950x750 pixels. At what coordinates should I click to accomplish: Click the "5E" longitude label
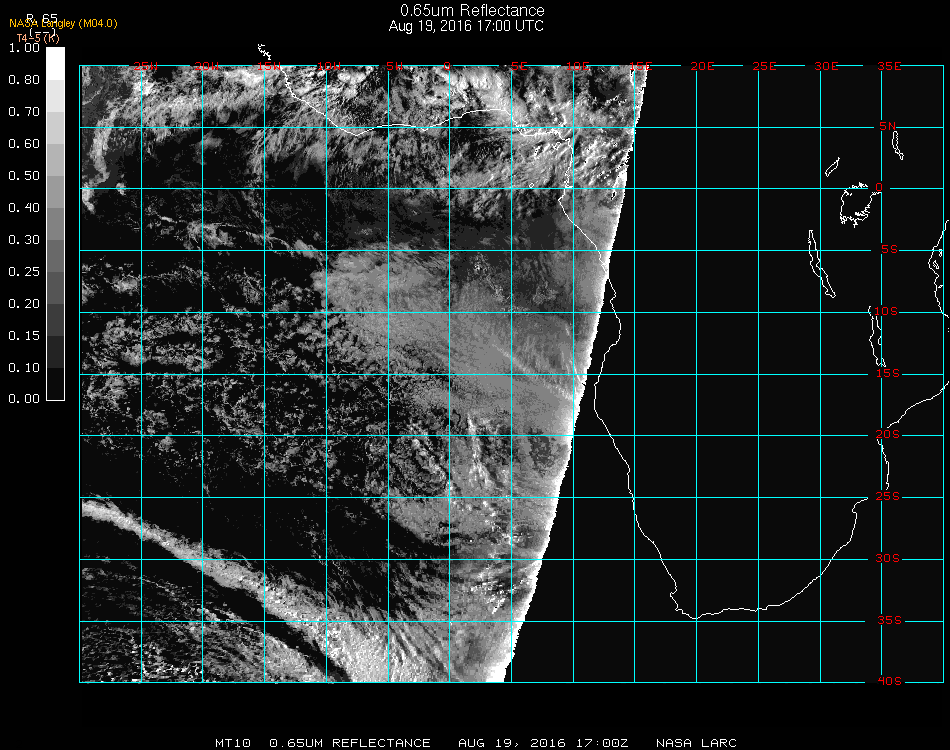tap(519, 66)
